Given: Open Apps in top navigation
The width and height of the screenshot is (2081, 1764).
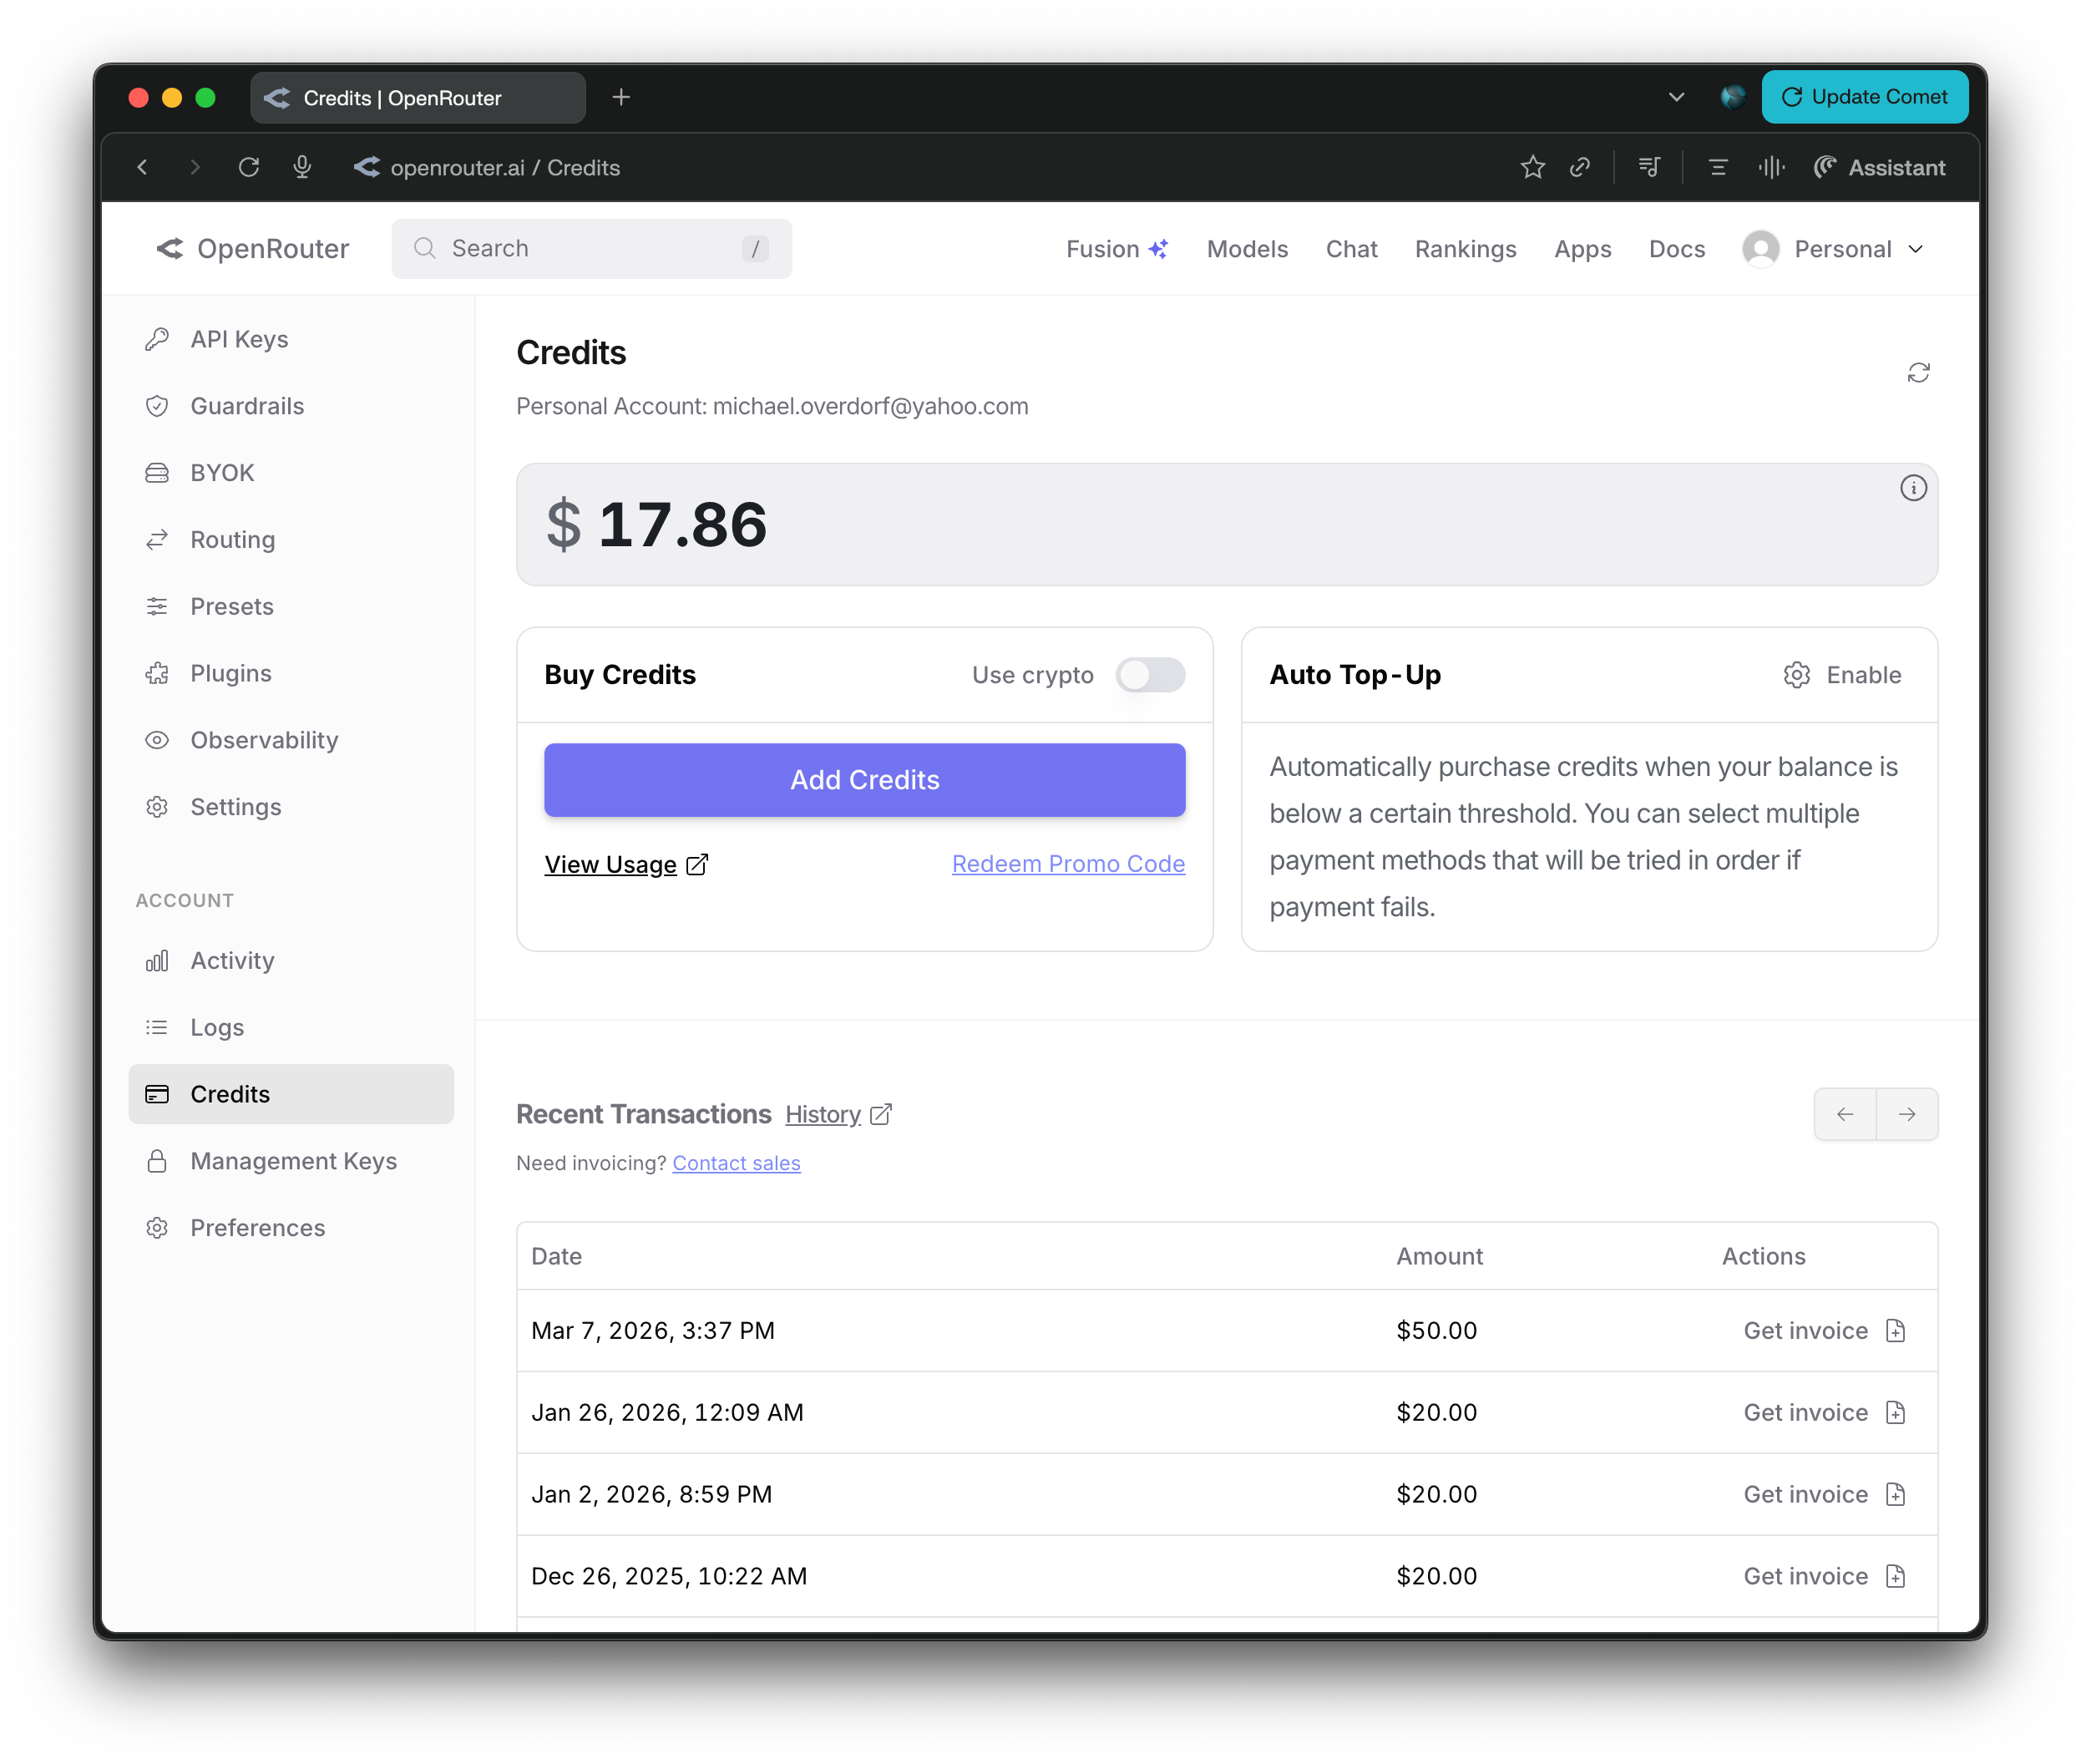Looking at the screenshot, I should coord(1582,249).
